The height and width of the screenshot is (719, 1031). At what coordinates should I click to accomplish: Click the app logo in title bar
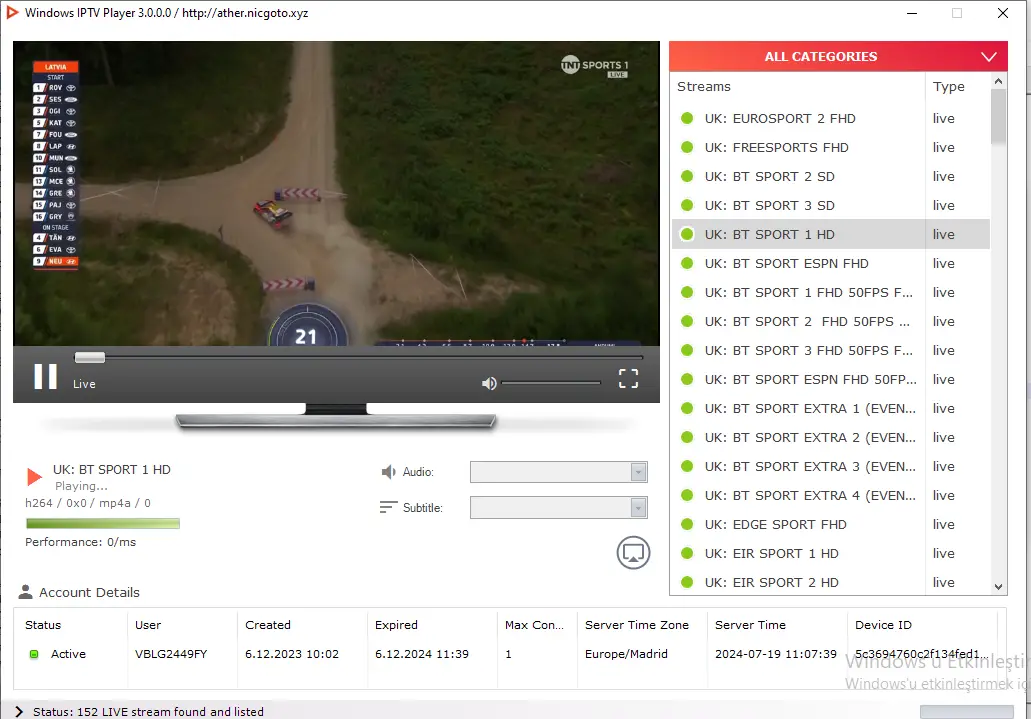click(x=12, y=12)
